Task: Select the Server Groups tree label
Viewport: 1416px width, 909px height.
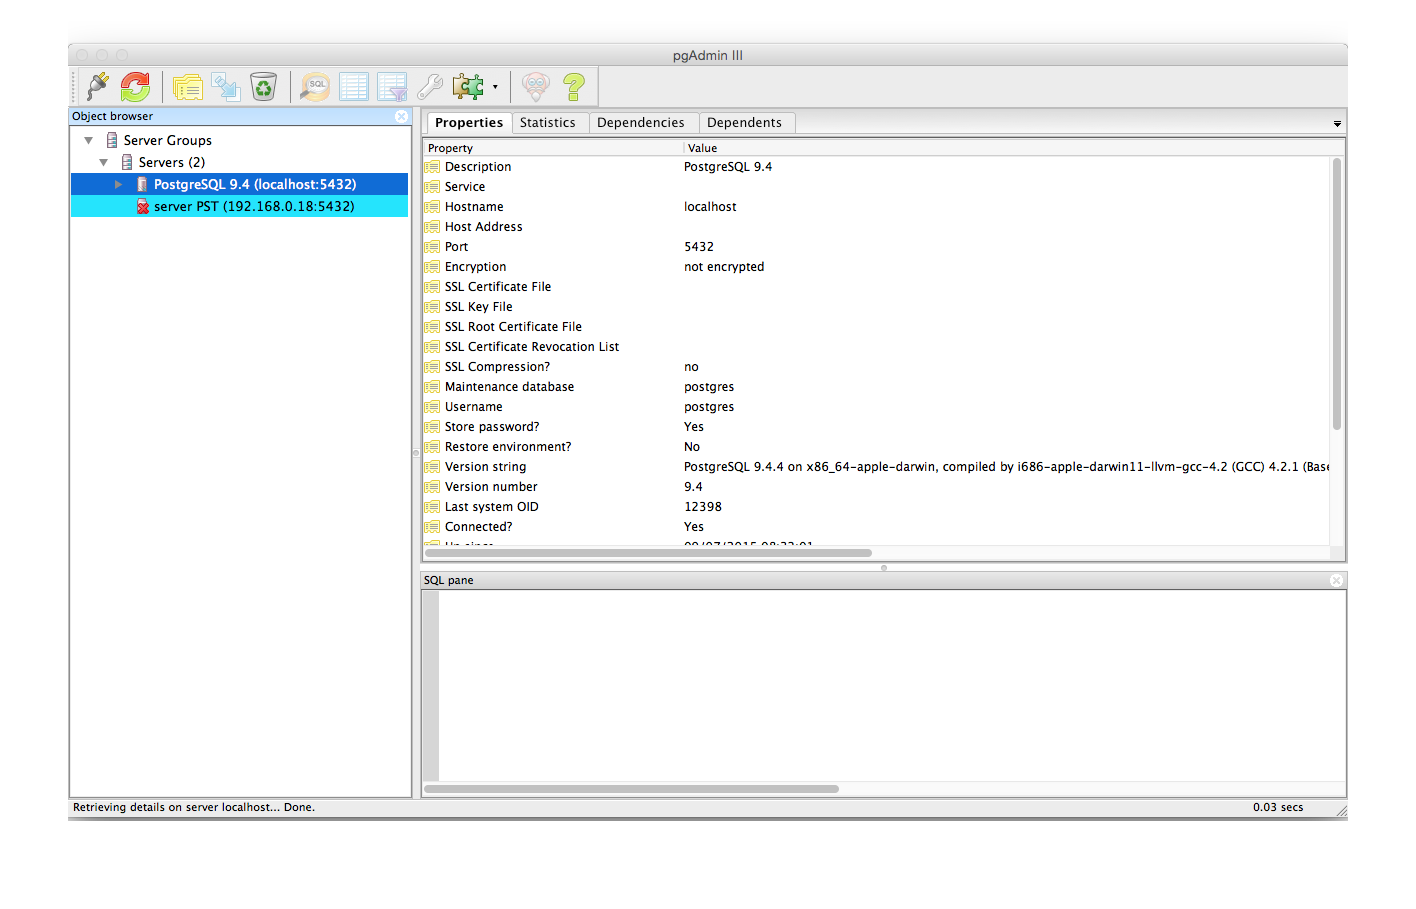Action: (x=168, y=140)
